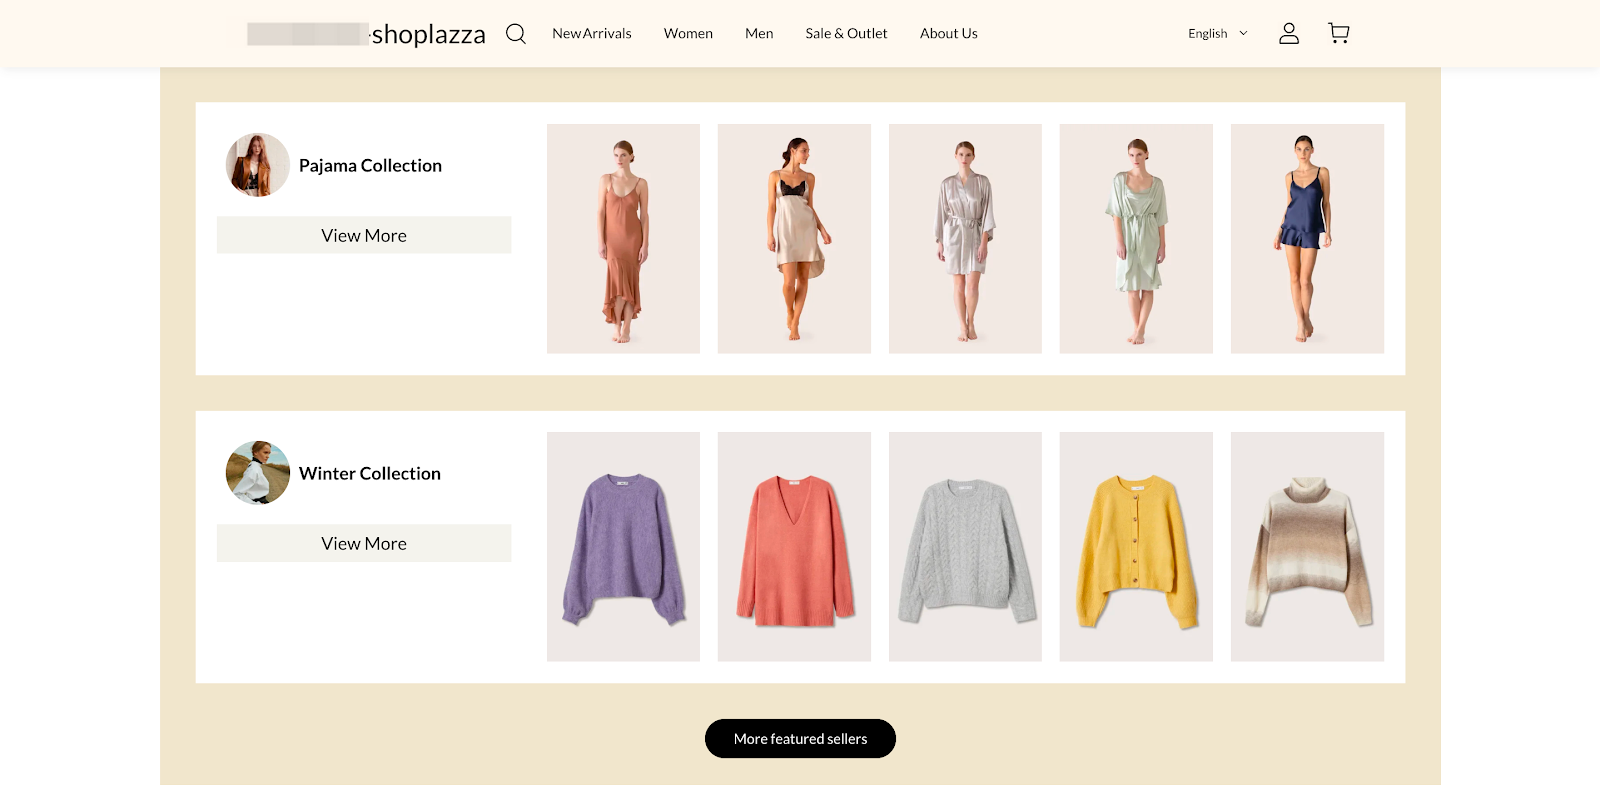Click the Pajama Collection round avatar
The width and height of the screenshot is (1600, 795).
258,165
